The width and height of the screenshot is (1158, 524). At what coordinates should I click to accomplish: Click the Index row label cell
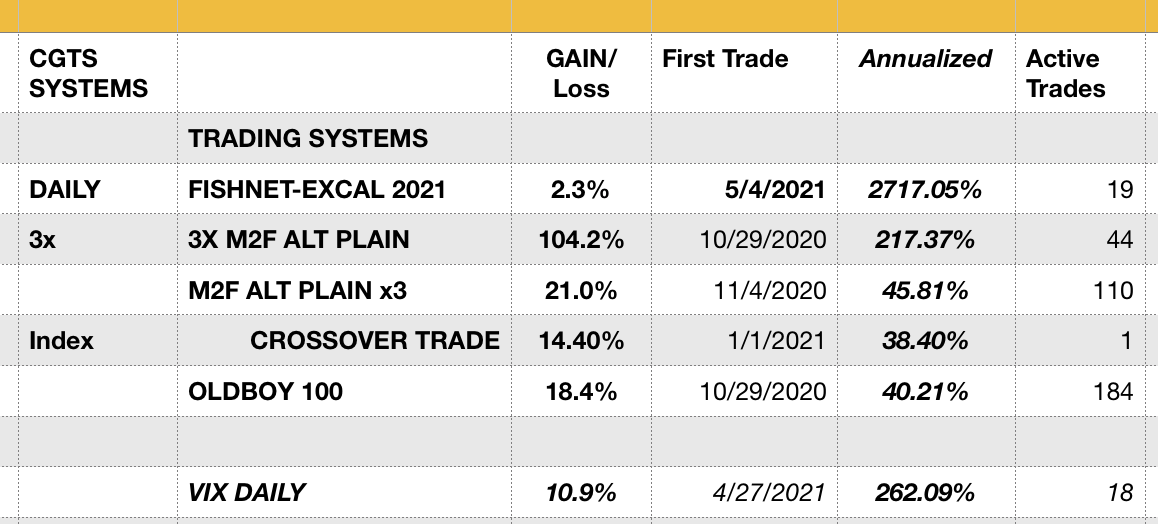62,340
